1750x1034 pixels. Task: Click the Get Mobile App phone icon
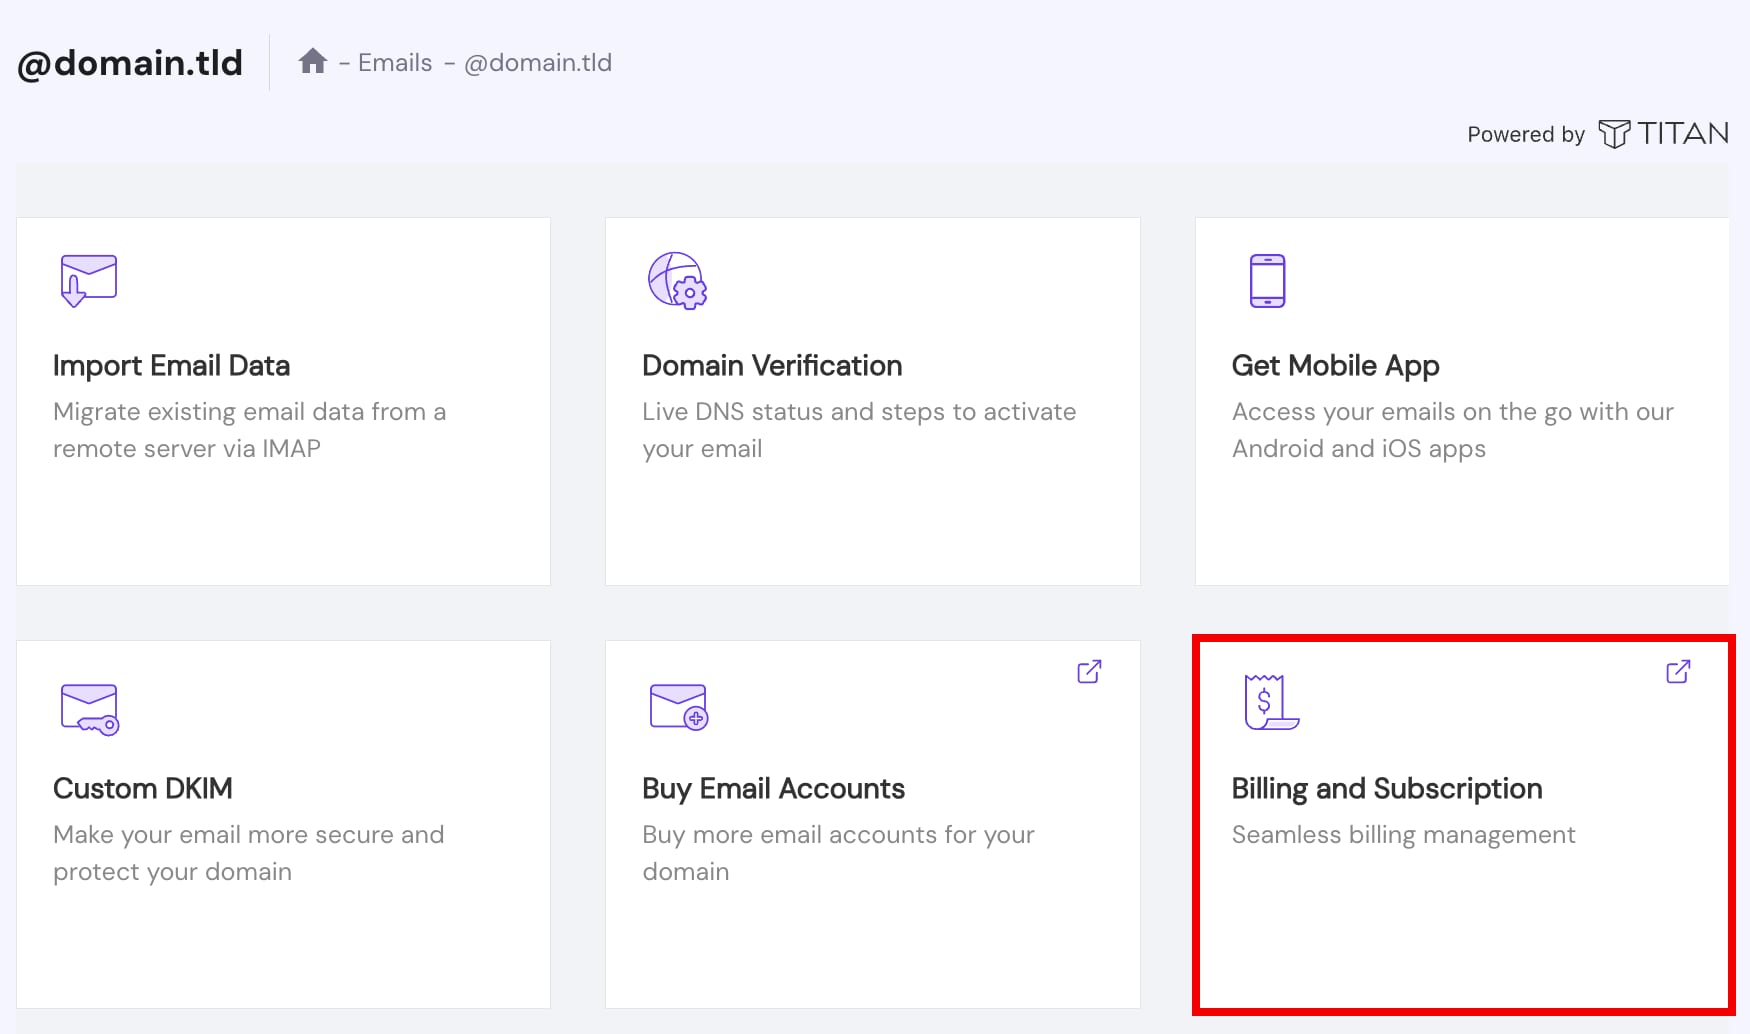click(x=1268, y=280)
